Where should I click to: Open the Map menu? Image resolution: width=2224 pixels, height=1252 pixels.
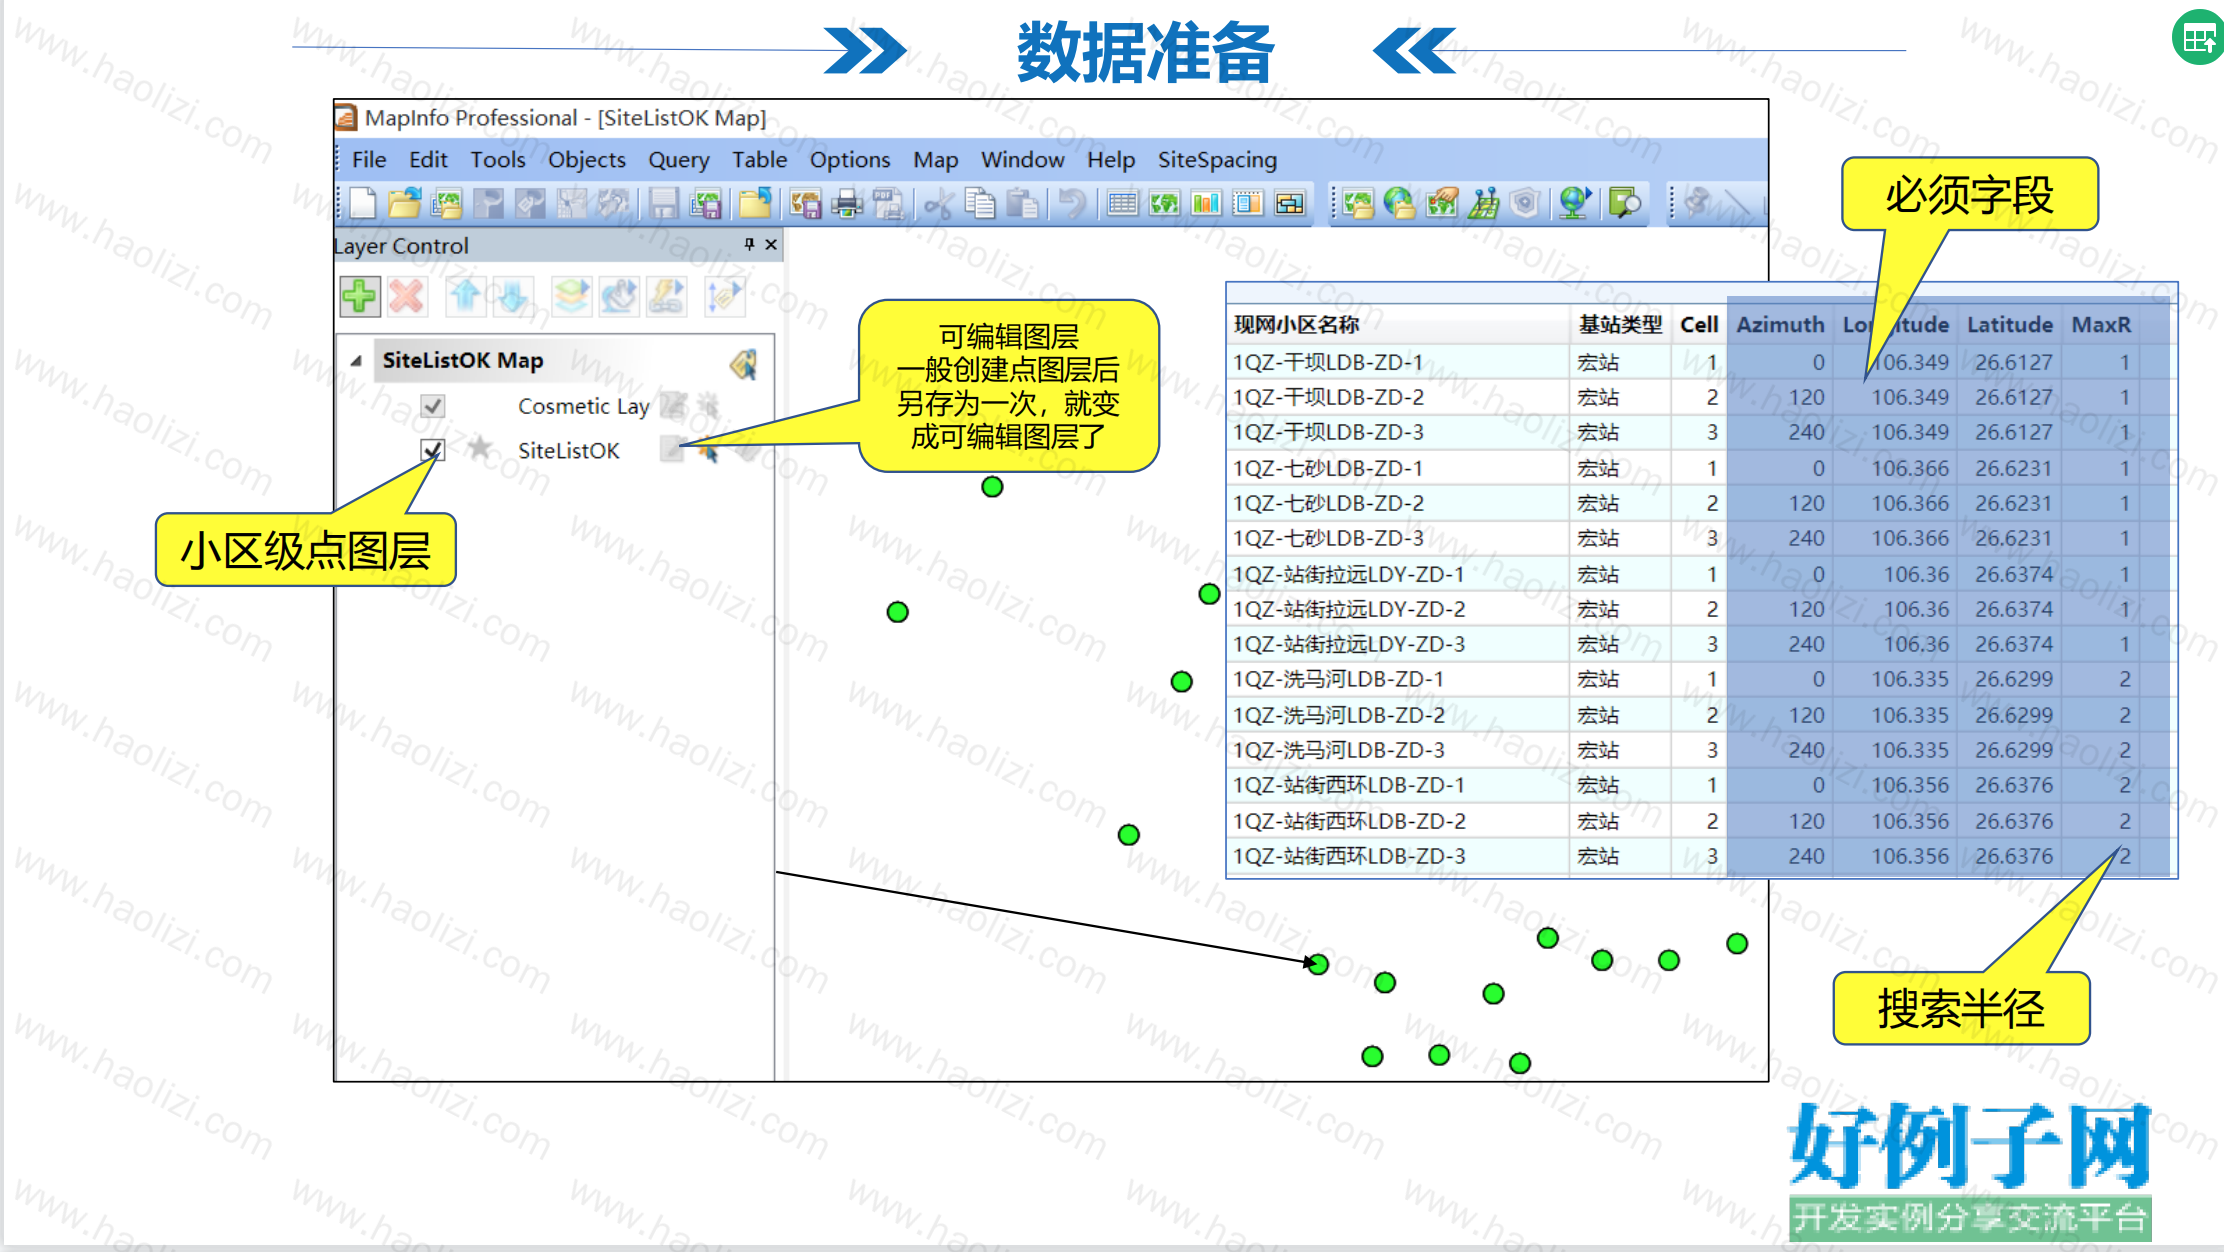936,160
